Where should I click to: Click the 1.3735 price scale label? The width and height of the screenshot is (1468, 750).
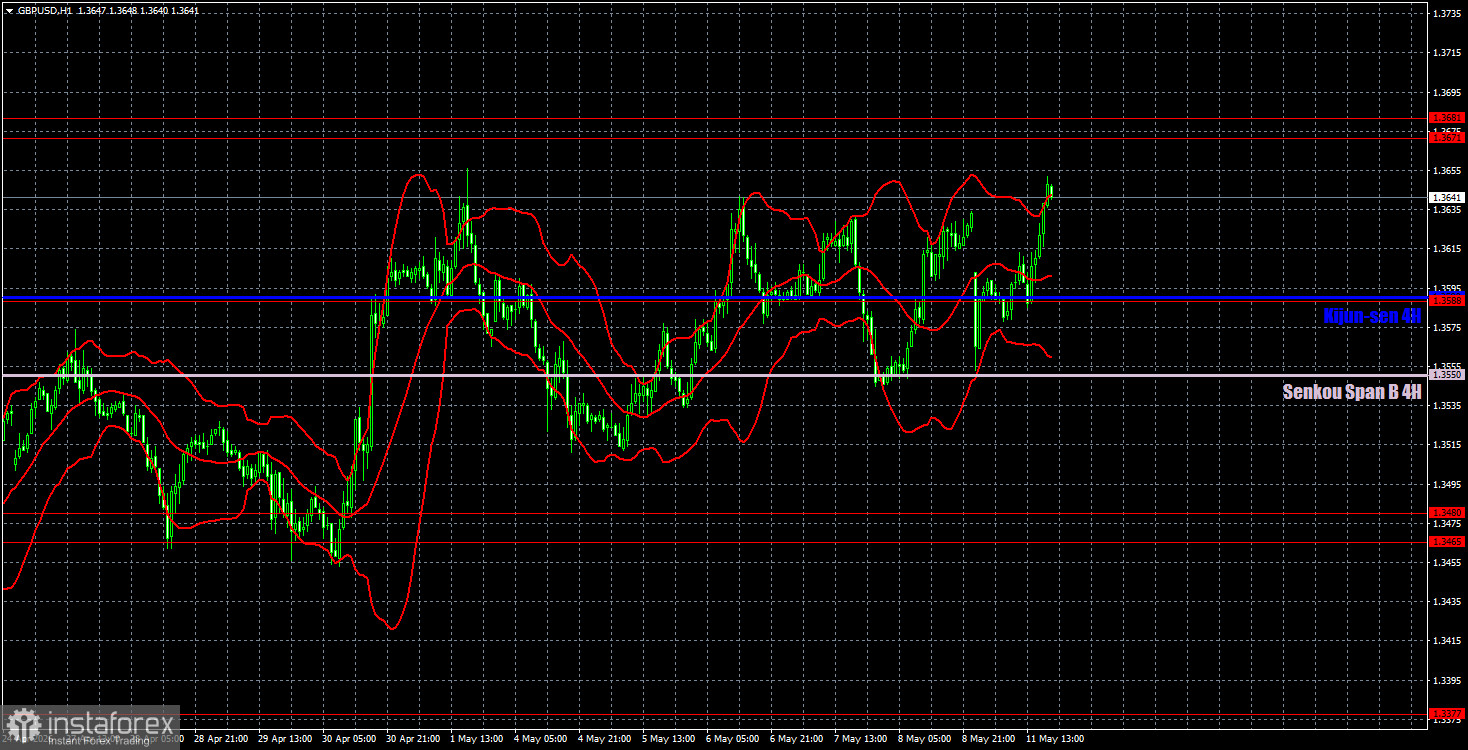coord(1446,13)
